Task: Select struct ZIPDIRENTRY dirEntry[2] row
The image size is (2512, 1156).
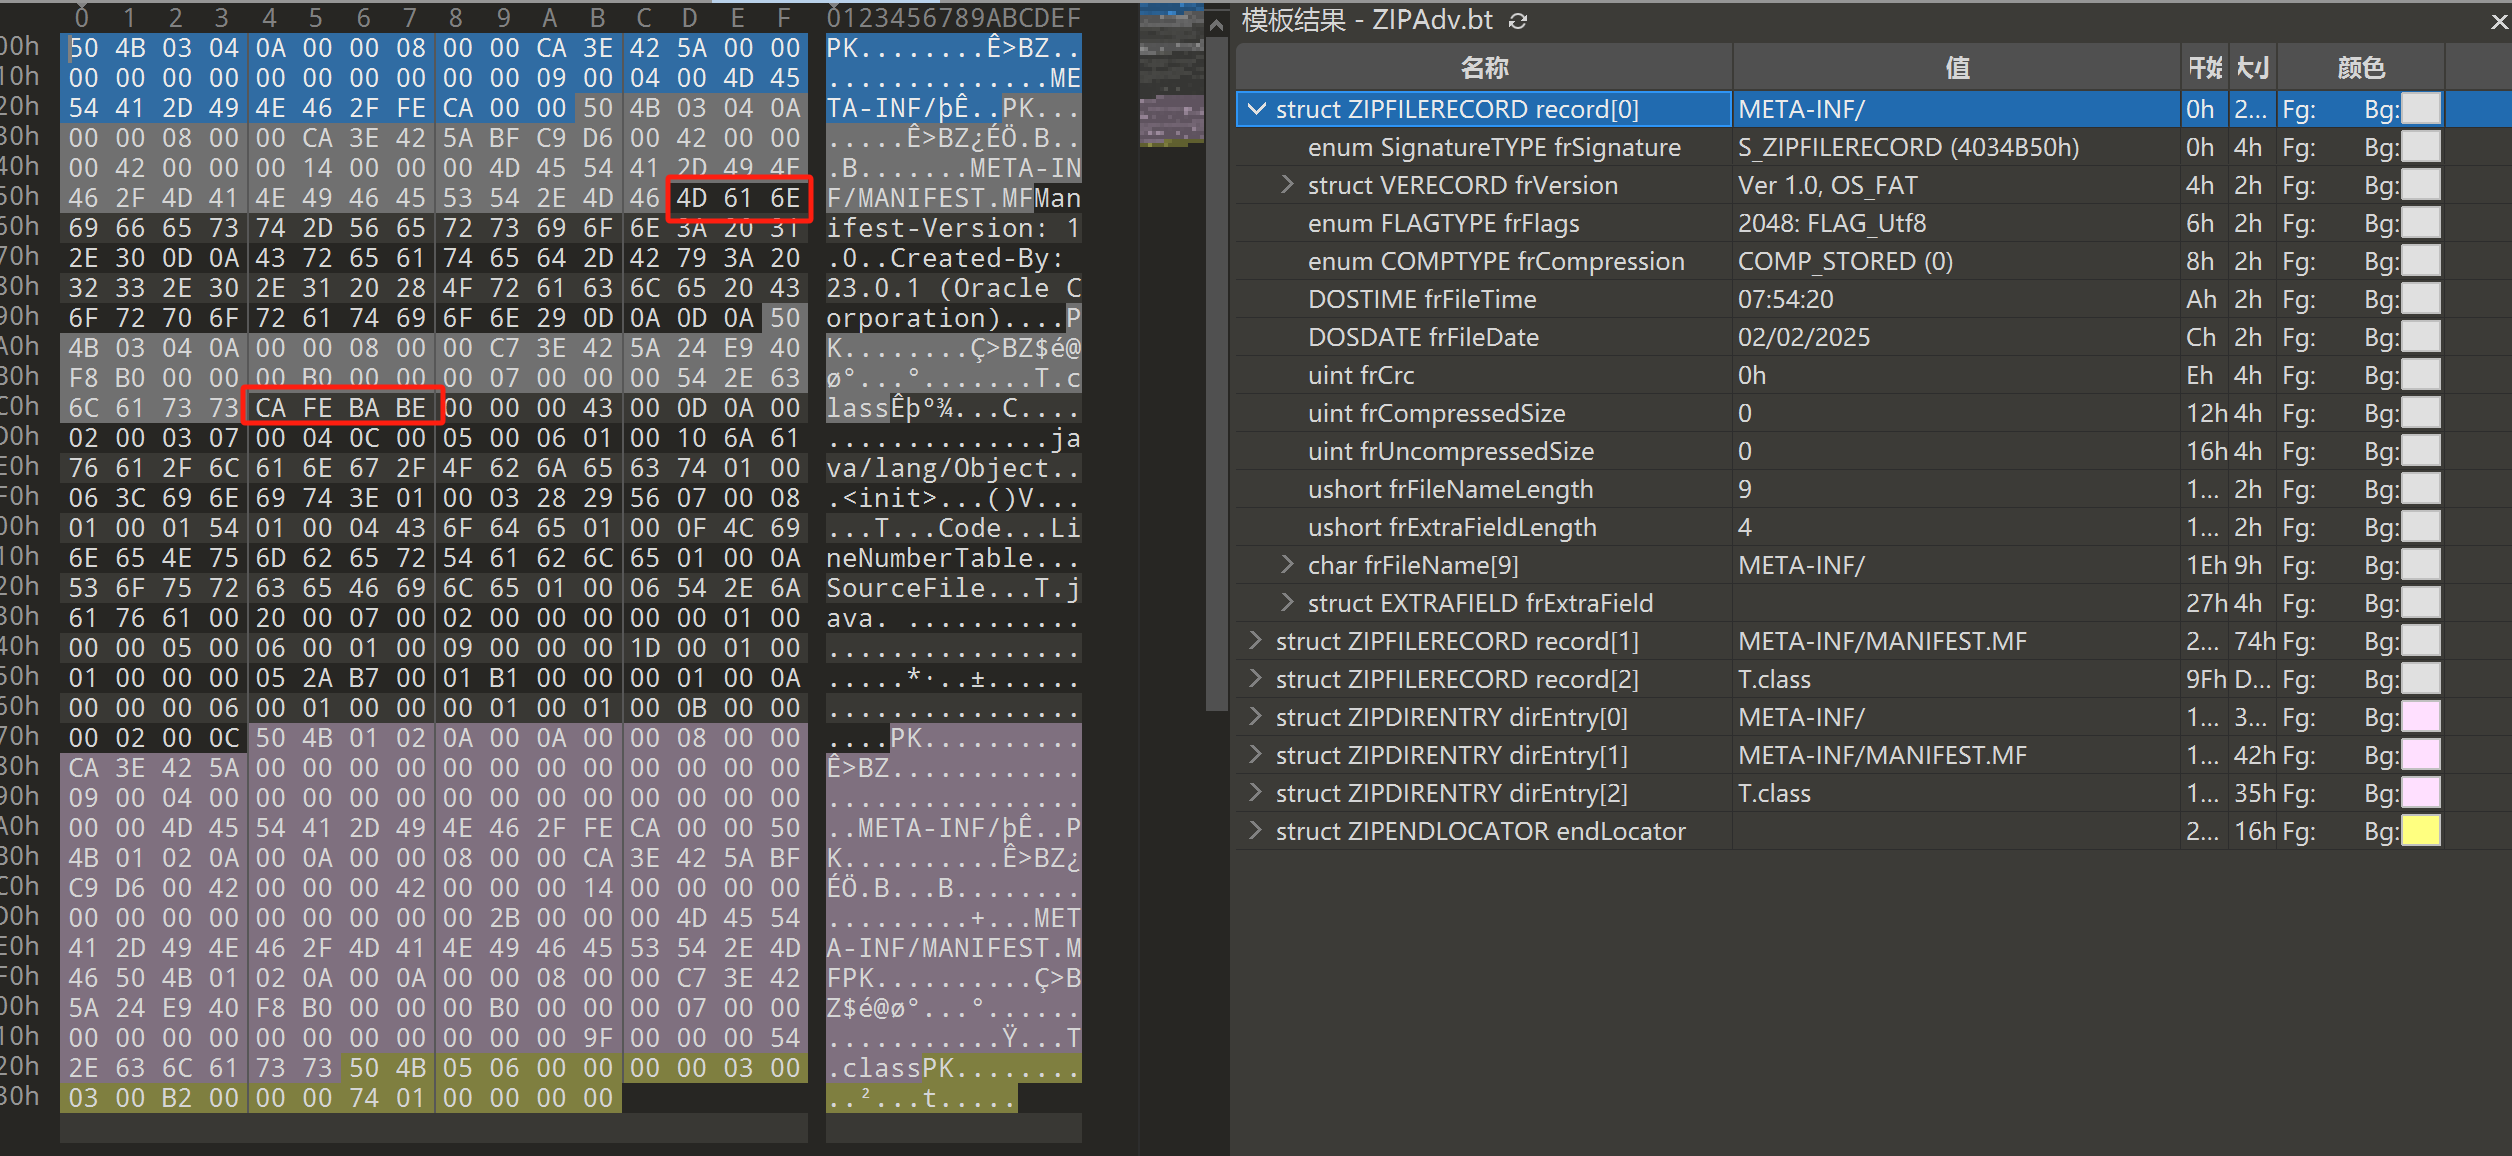Action: coord(1450,793)
